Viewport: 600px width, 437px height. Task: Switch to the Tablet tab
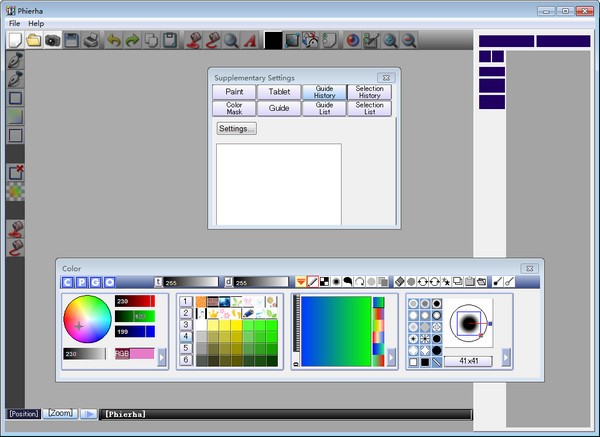click(279, 92)
